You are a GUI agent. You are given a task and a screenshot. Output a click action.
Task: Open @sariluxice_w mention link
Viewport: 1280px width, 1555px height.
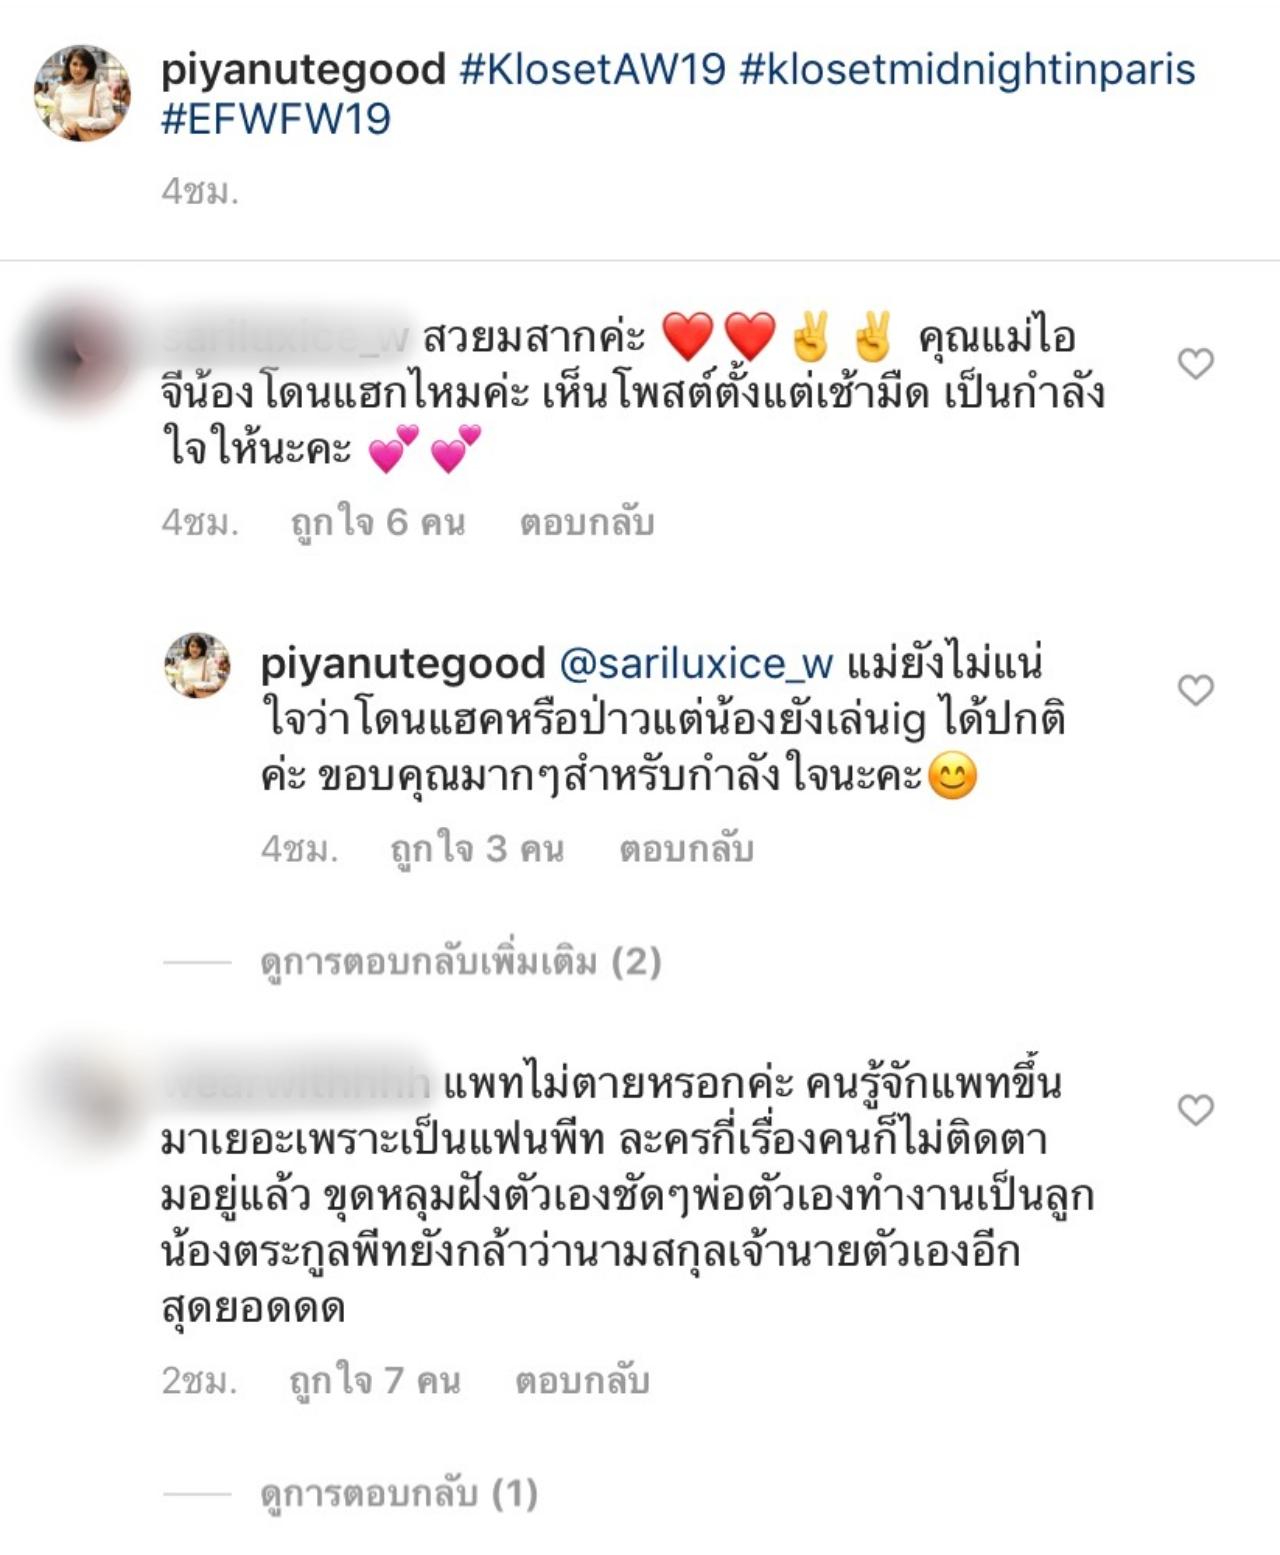coord(696,664)
